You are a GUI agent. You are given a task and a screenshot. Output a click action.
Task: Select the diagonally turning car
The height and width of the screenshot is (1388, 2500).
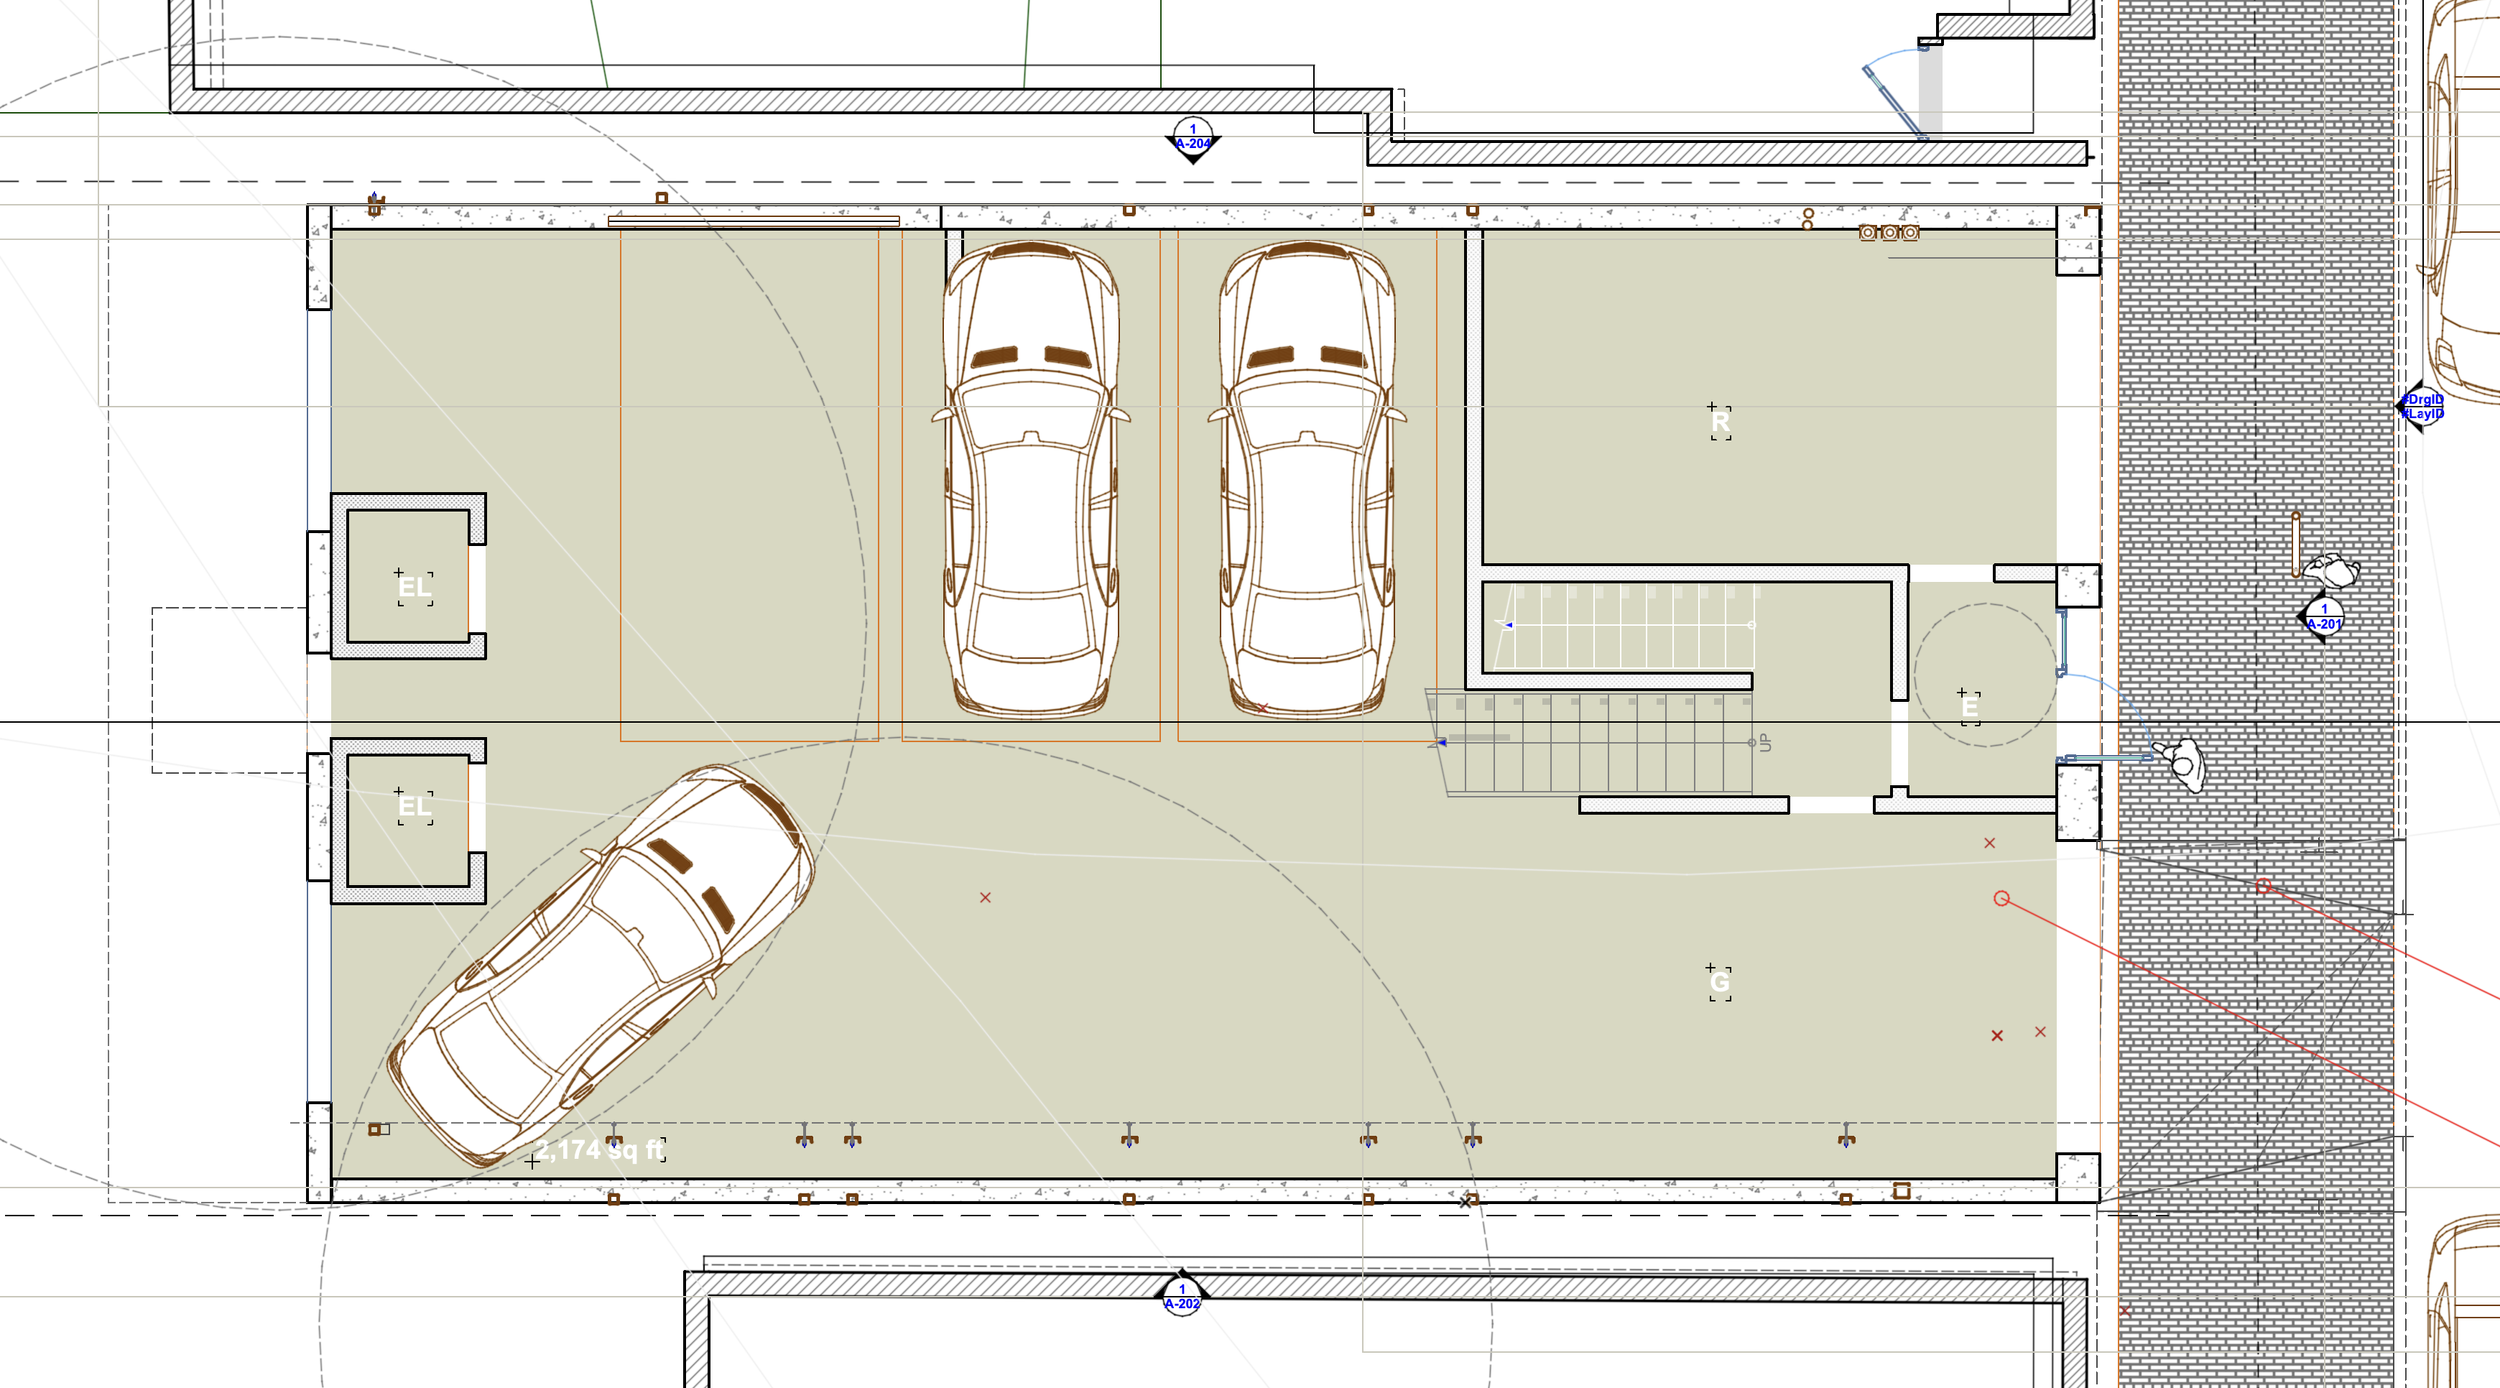click(x=601, y=965)
